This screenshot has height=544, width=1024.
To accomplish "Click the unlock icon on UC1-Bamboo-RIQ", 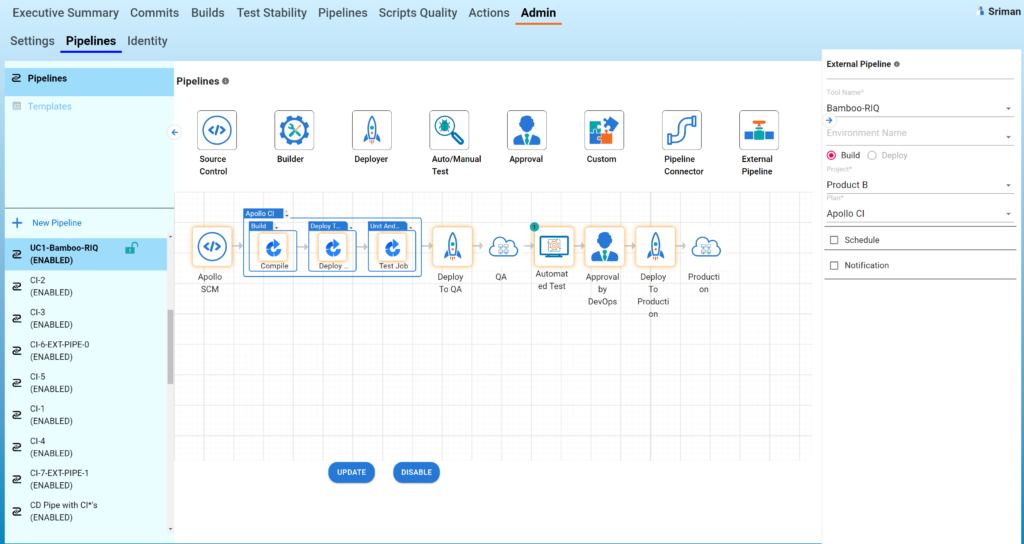I will pyautogui.click(x=131, y=248).
